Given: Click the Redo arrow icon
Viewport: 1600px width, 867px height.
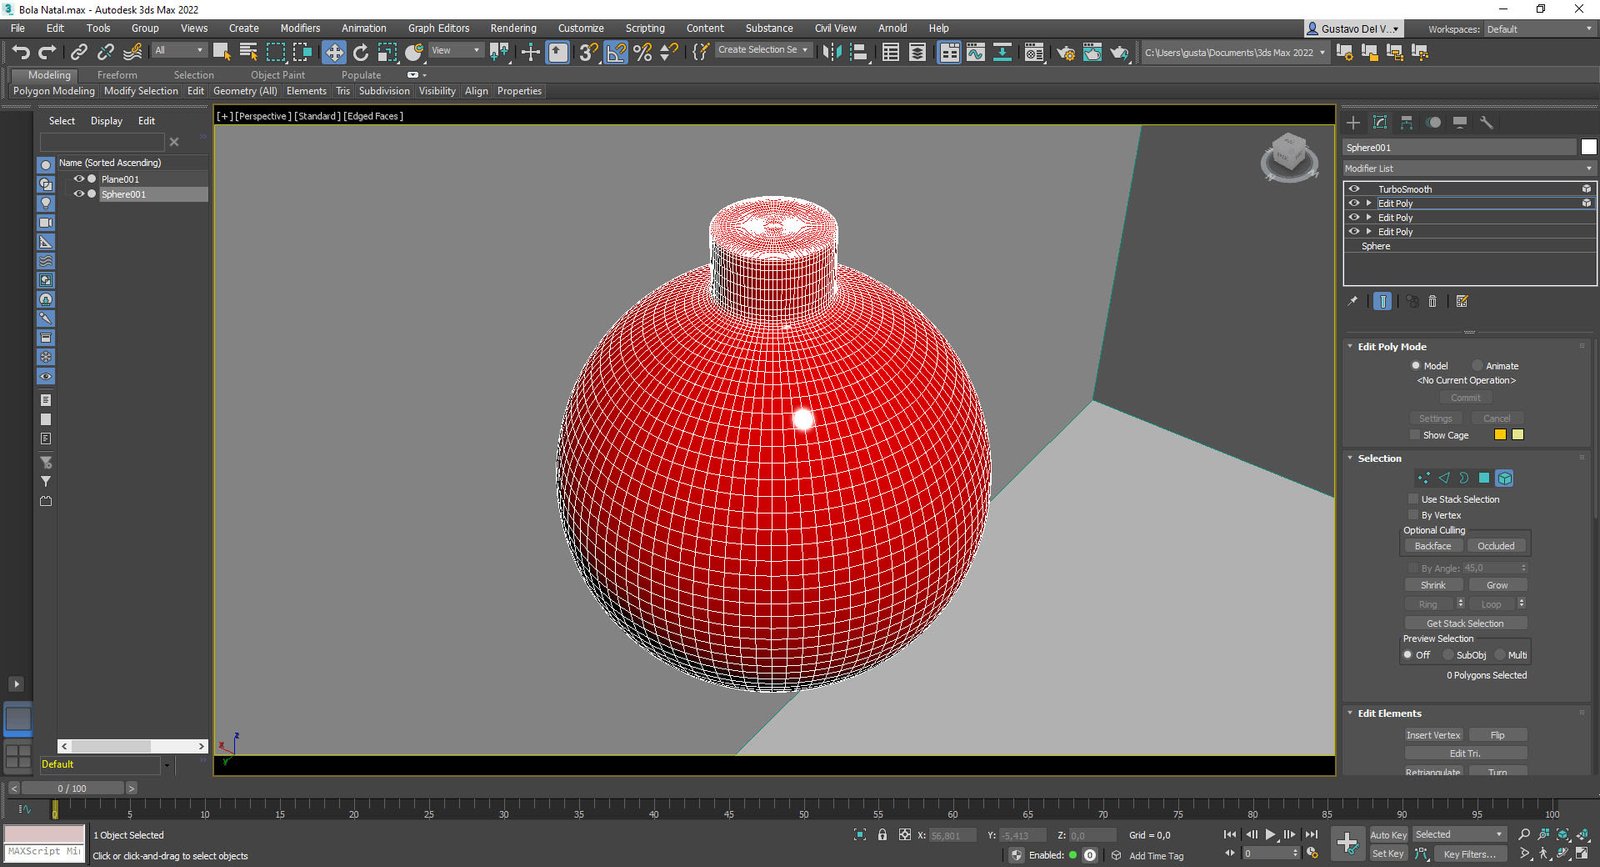Looking at the screenshot, I should (47, 52).
